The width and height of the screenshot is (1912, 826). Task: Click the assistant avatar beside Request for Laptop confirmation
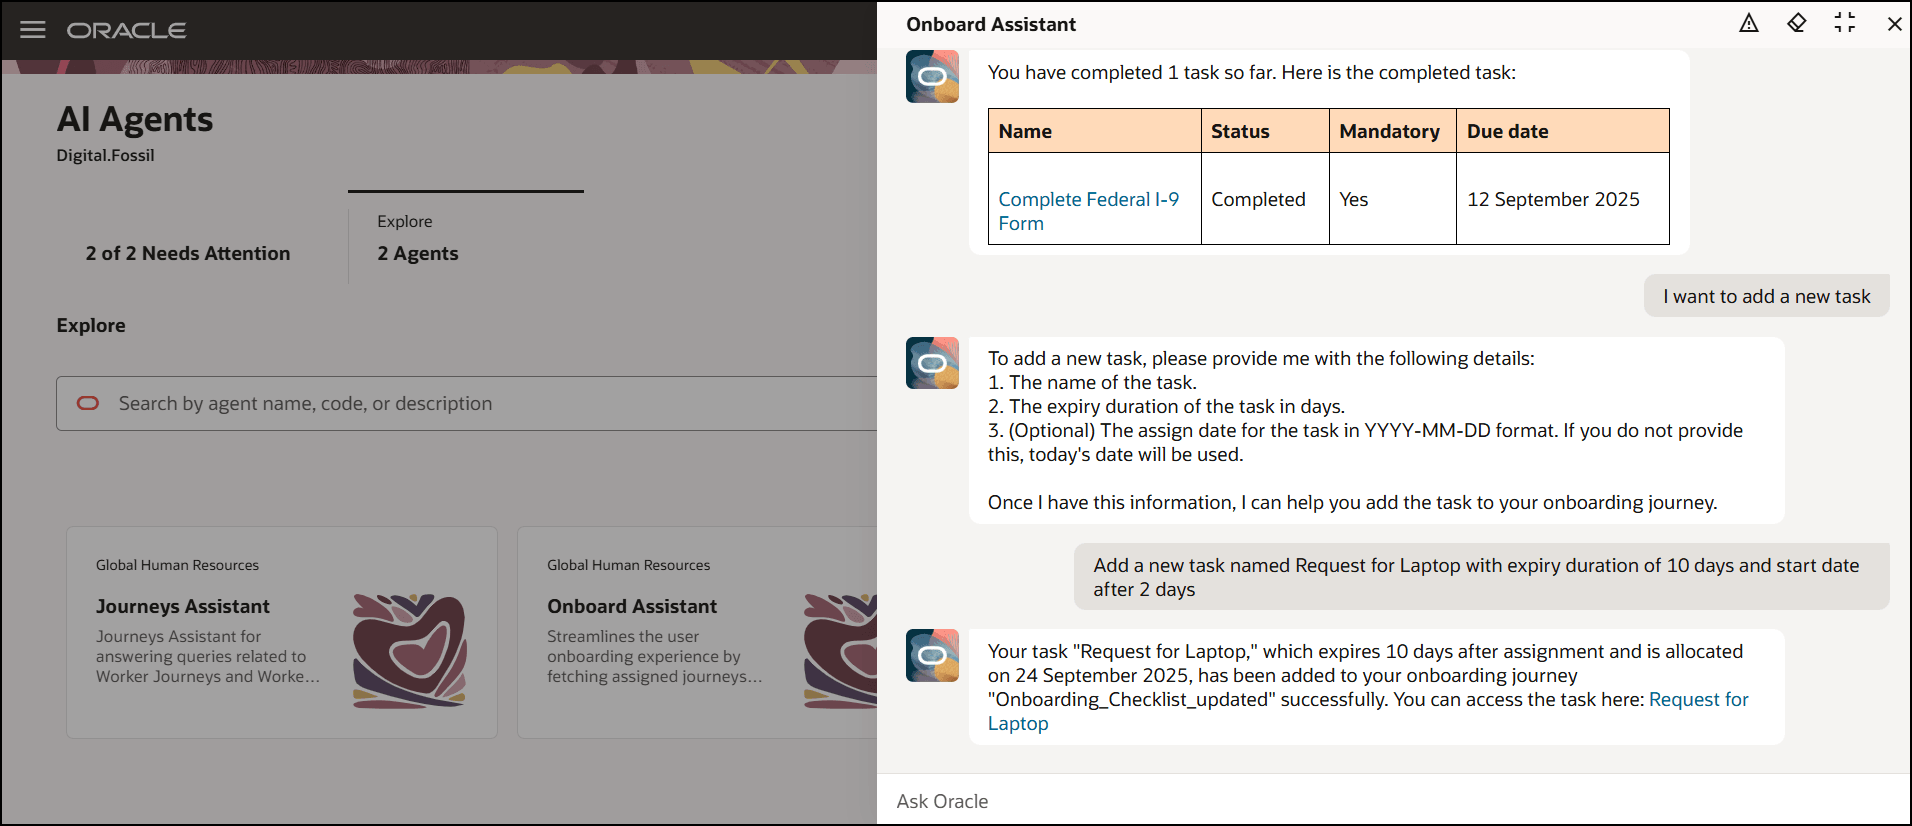(932, 655)
